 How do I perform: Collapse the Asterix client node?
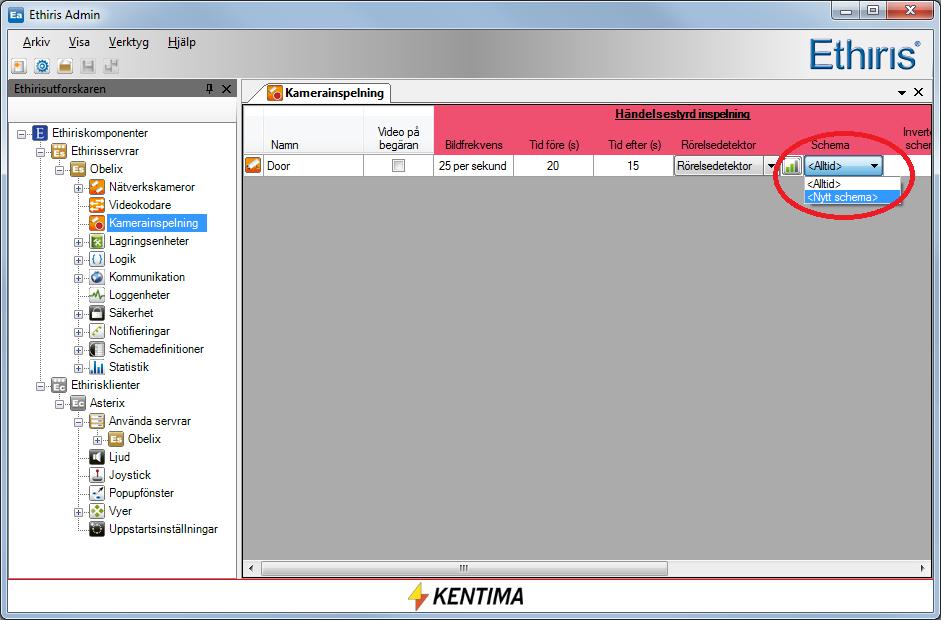[x=59, y=404]
